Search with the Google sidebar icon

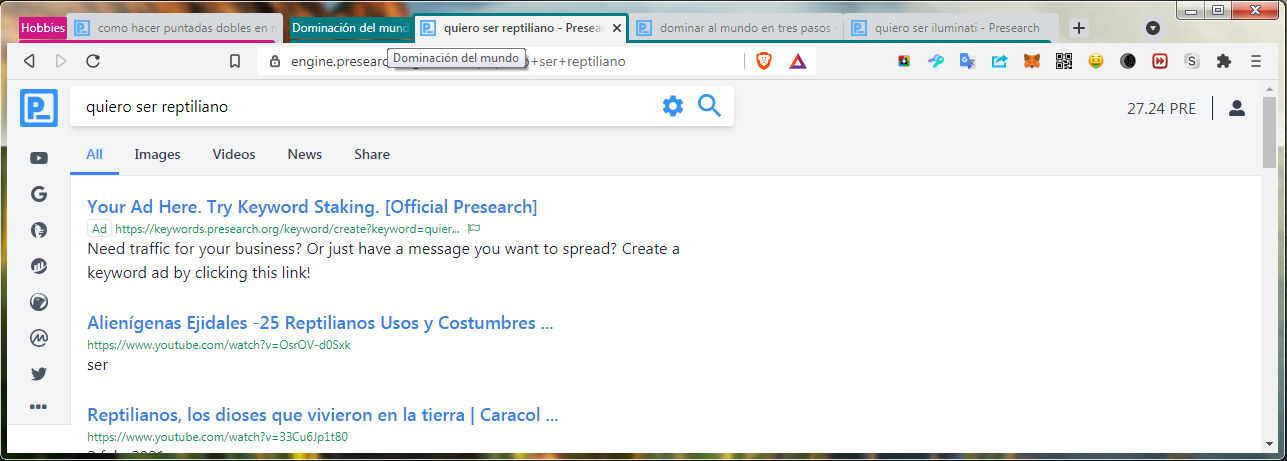pyautogui.click(x=39, y=194)
